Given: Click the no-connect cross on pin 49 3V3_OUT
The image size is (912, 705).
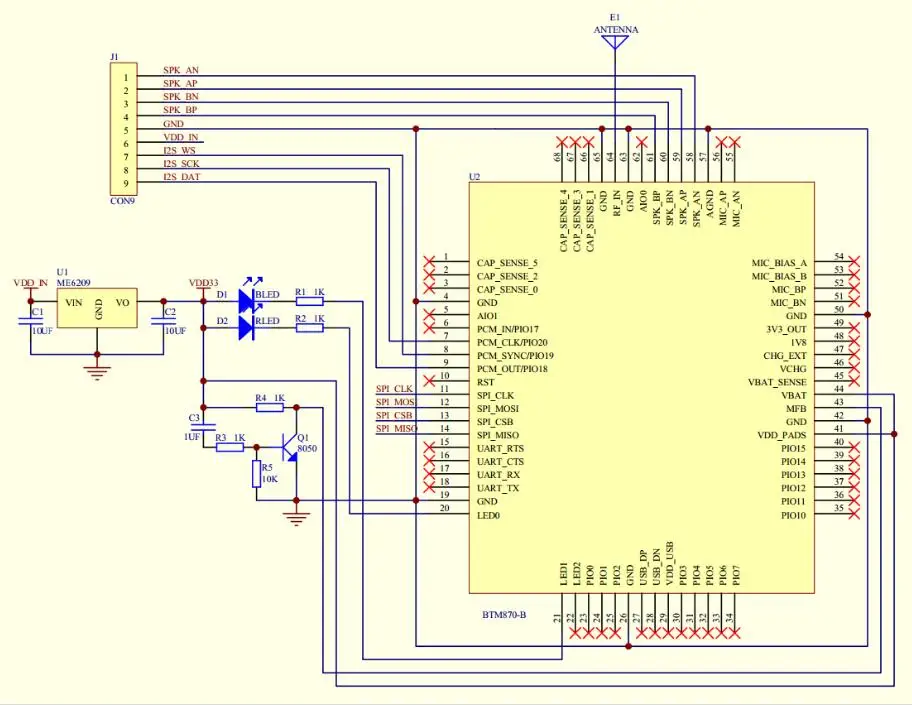Looking at the screenshot, I should [854, 329].
